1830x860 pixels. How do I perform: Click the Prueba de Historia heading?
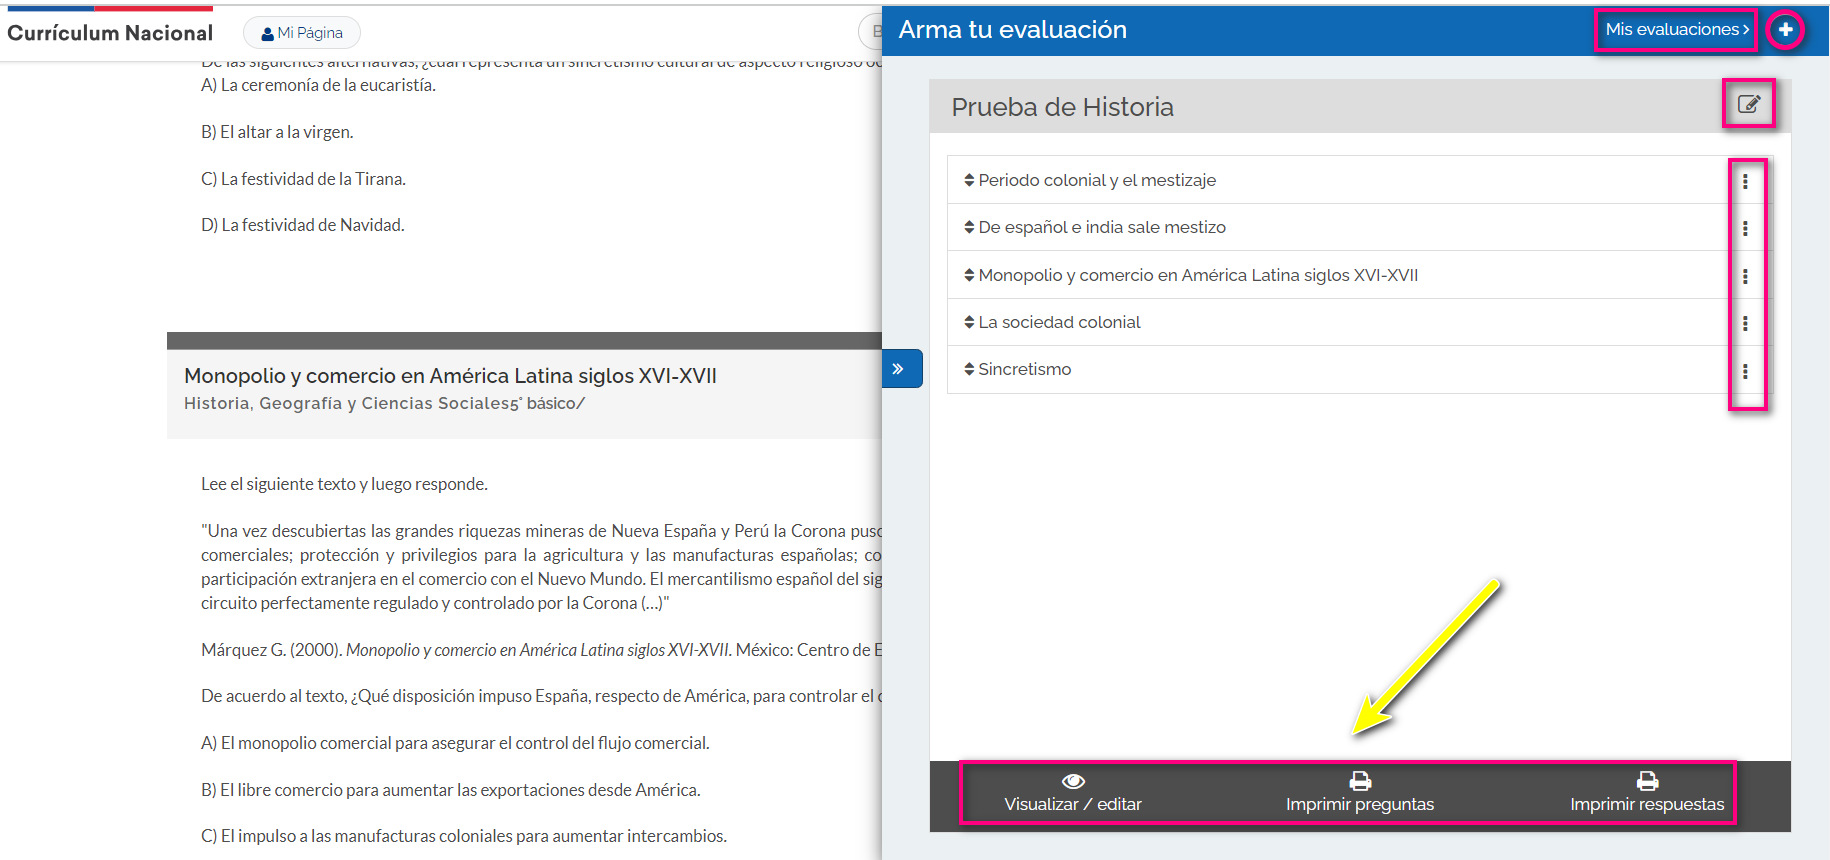pyautogui.click(x=1062, y=107)
